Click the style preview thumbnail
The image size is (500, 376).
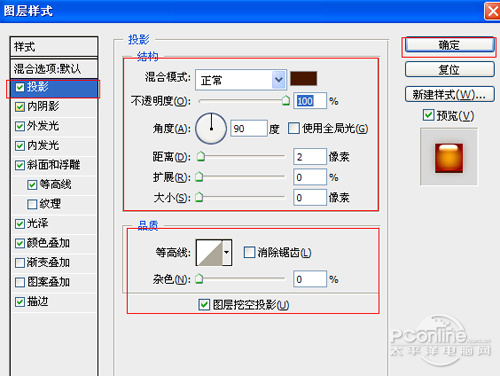449,158
